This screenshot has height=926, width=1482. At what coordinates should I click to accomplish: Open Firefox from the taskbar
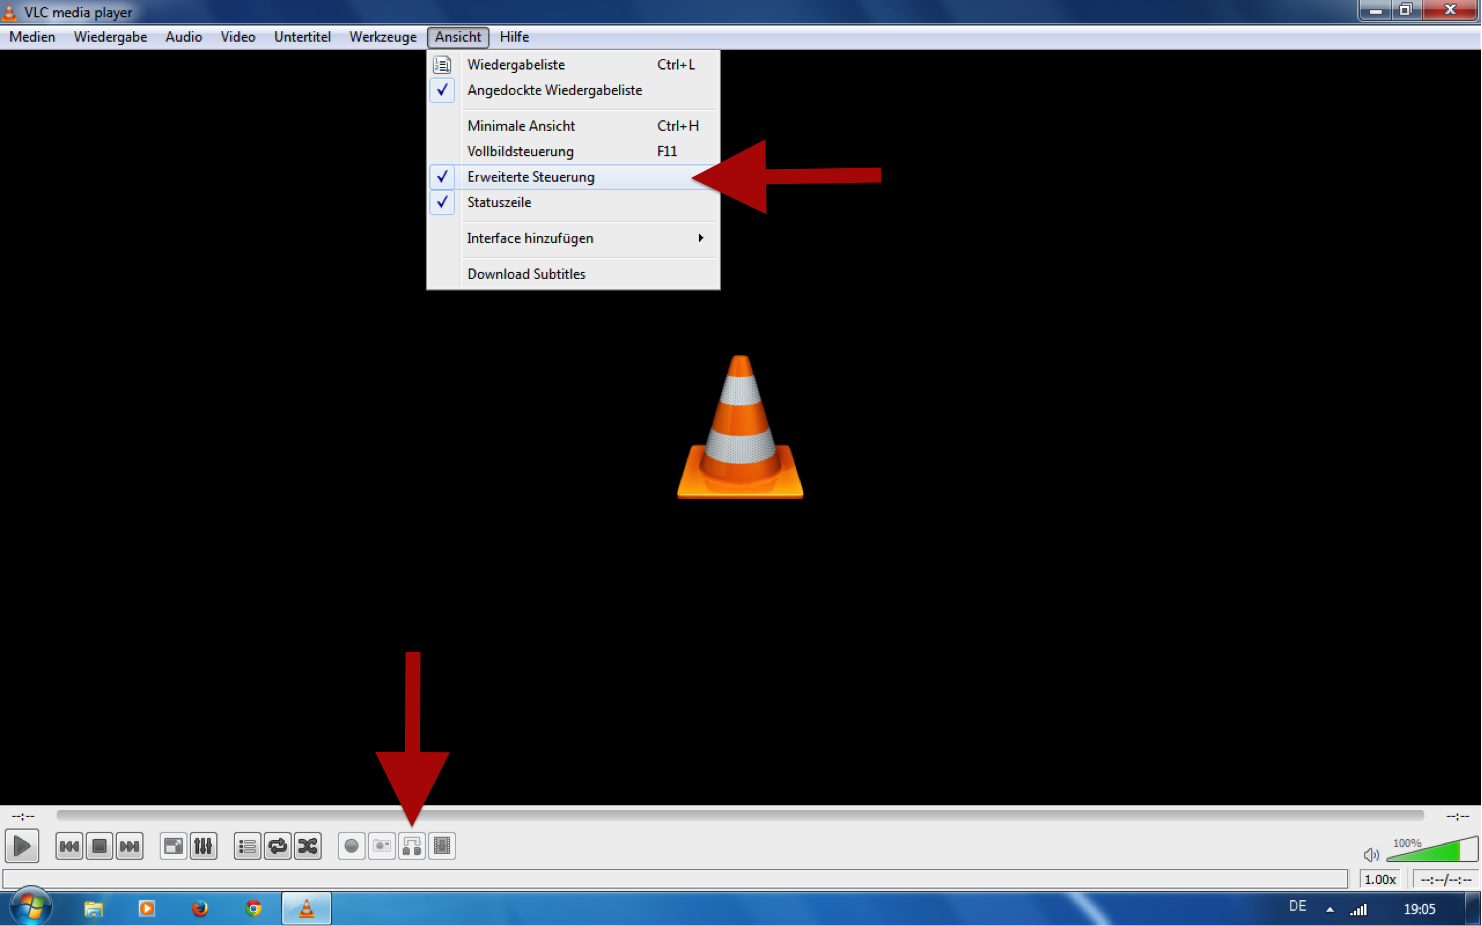200,909
